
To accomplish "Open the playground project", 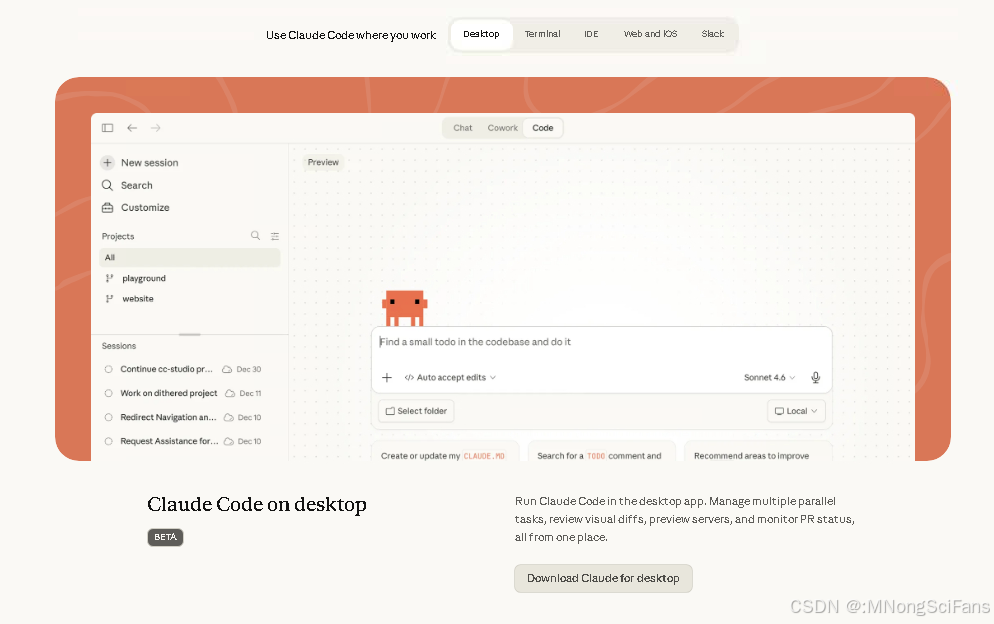I will click(144, 278).
